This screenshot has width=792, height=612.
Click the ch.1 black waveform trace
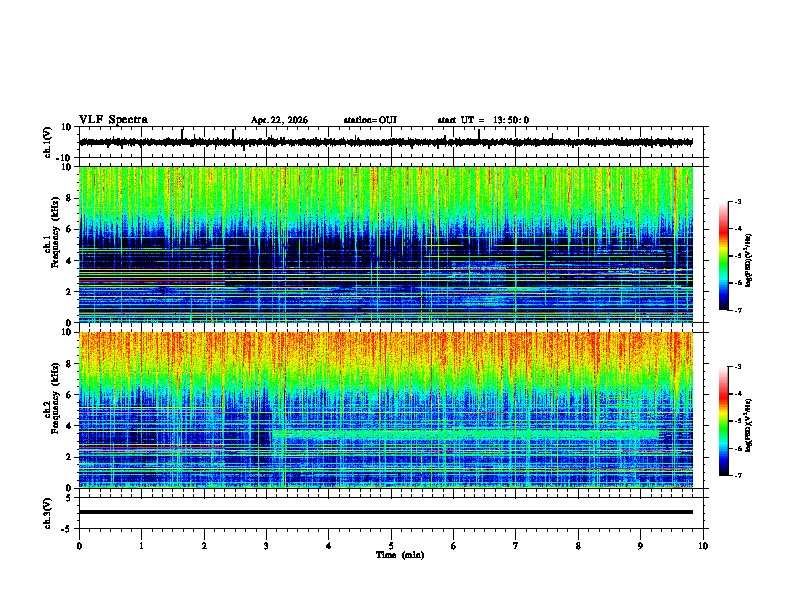(x=386, y=142)
